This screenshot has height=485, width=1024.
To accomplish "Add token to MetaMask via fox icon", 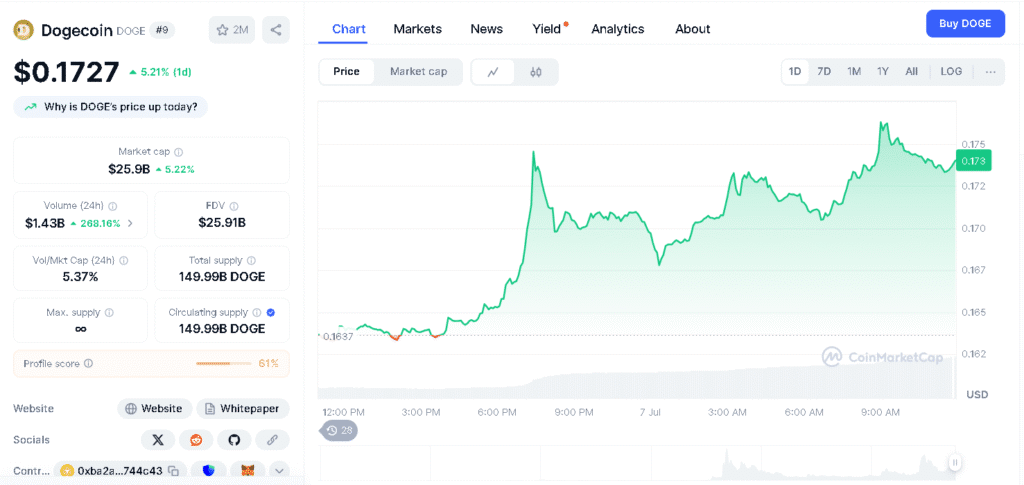I will click(x=248, y=471).
